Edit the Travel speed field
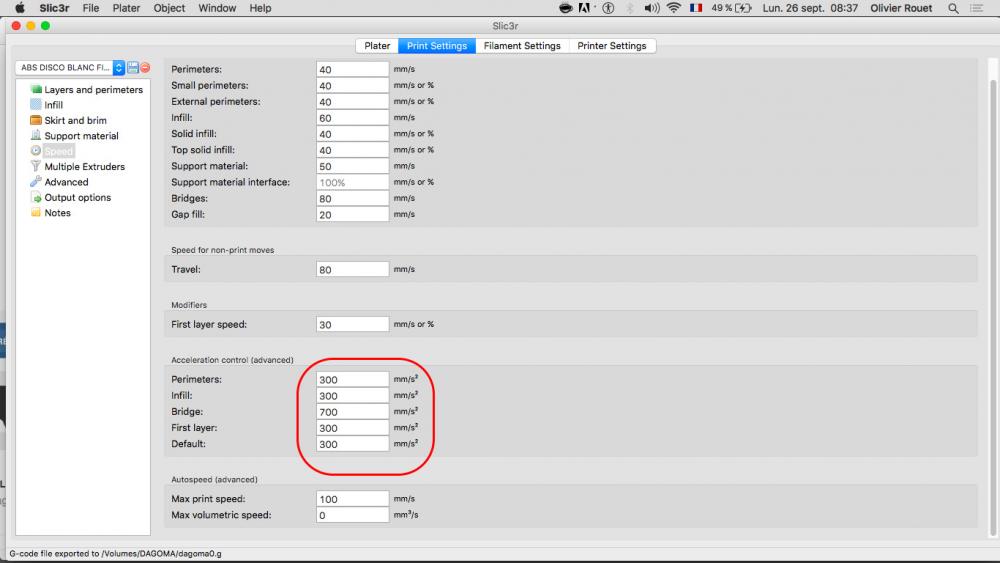Viewport: 1000px width, 563px height. pyautogui.click(x=352, y=269)
